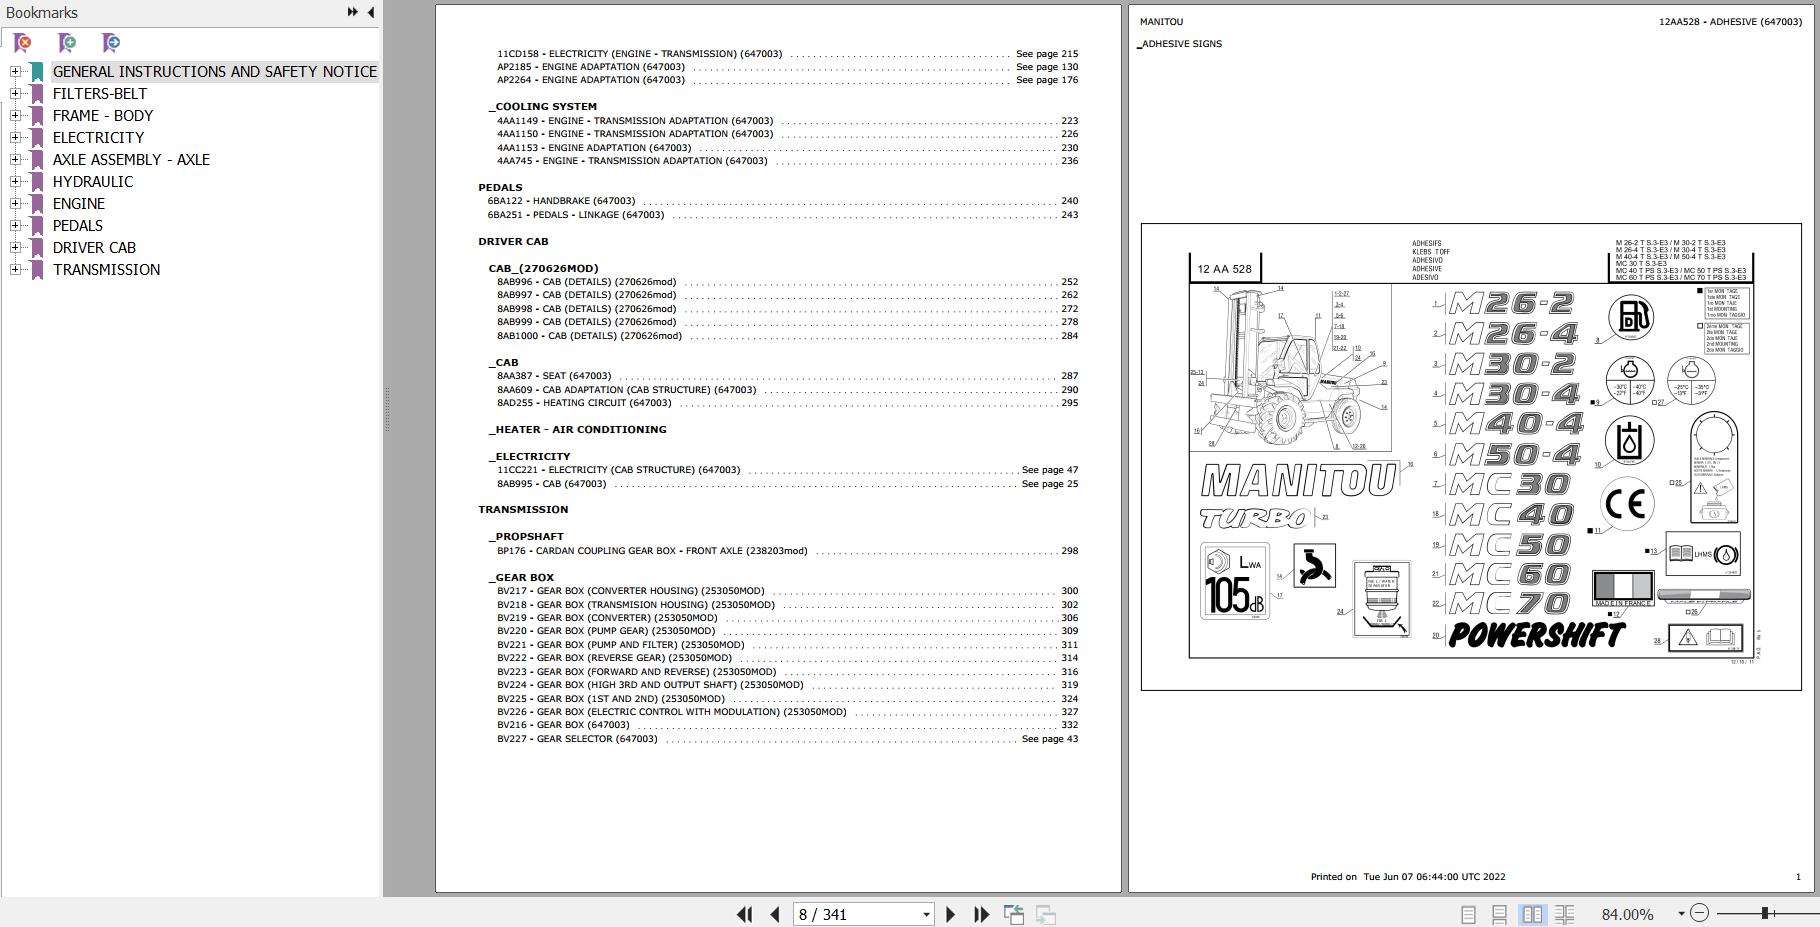Image resolution: width=1820 pixels, height=927 pixels.
Task: Click the 12AA528 - ADHESIVE (647003) page header
Action: tap(1730, 22)
